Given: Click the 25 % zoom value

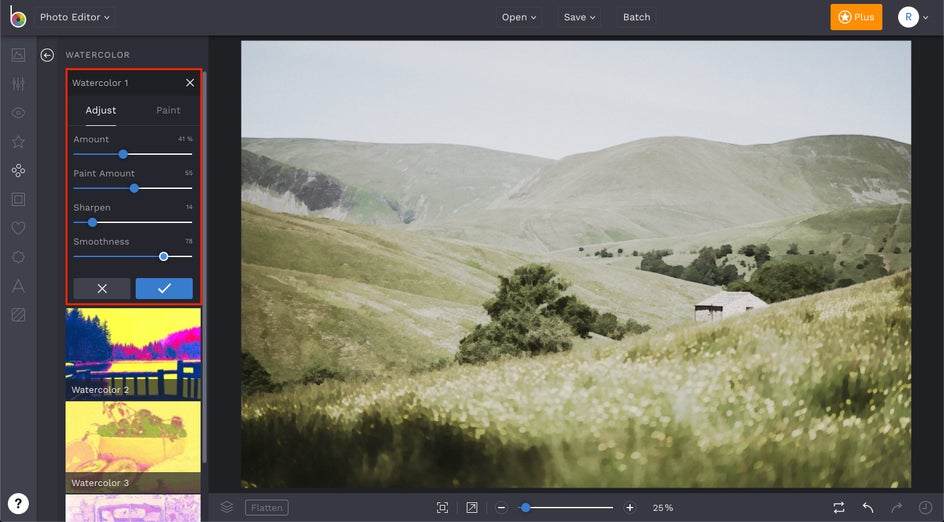Looking at the screenshot, I should (x=663, y=508).
